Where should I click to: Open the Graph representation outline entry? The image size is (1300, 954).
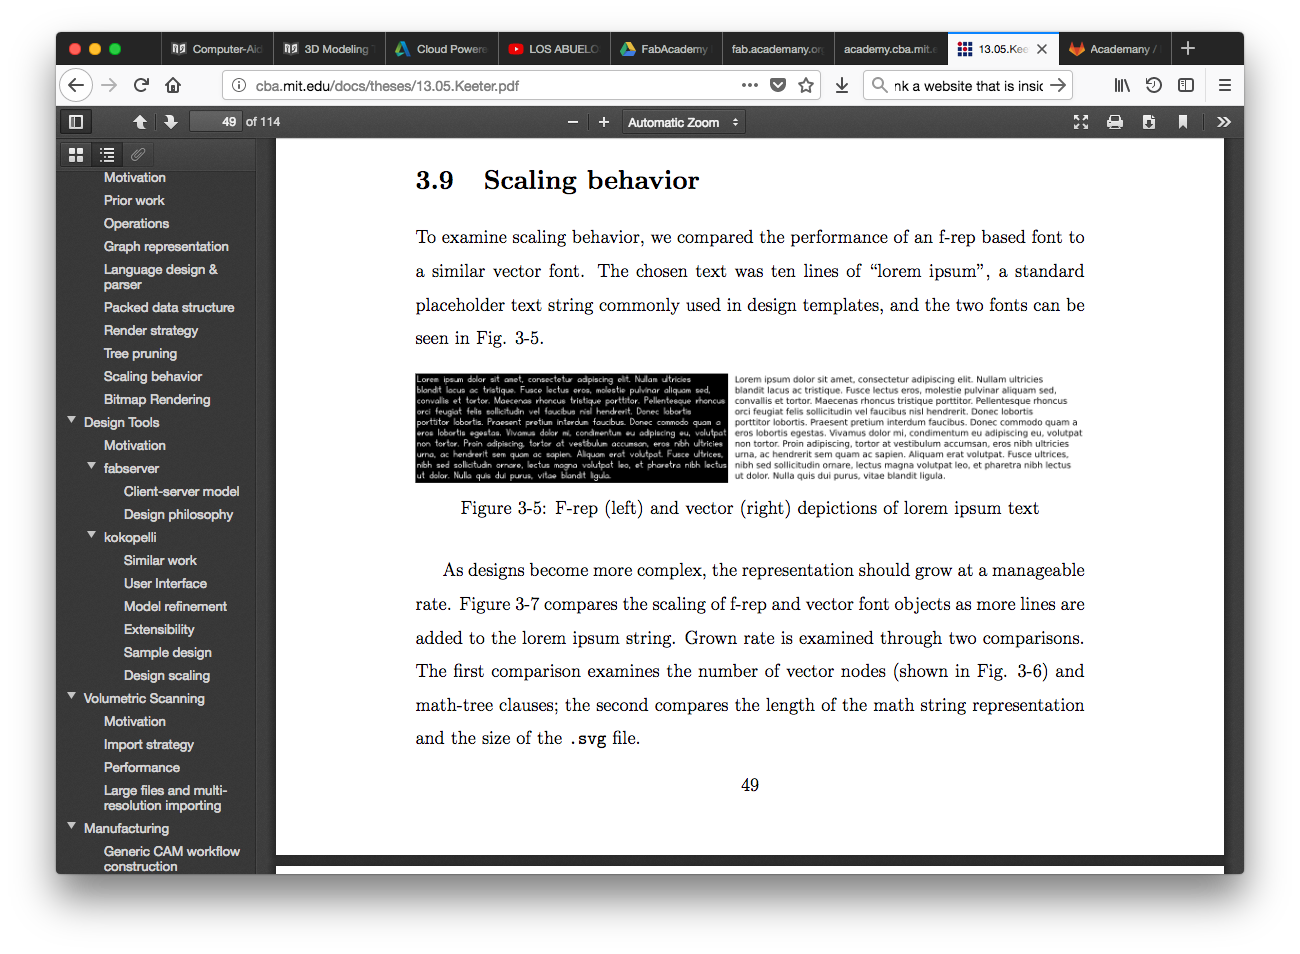click(x=166, y=246)
